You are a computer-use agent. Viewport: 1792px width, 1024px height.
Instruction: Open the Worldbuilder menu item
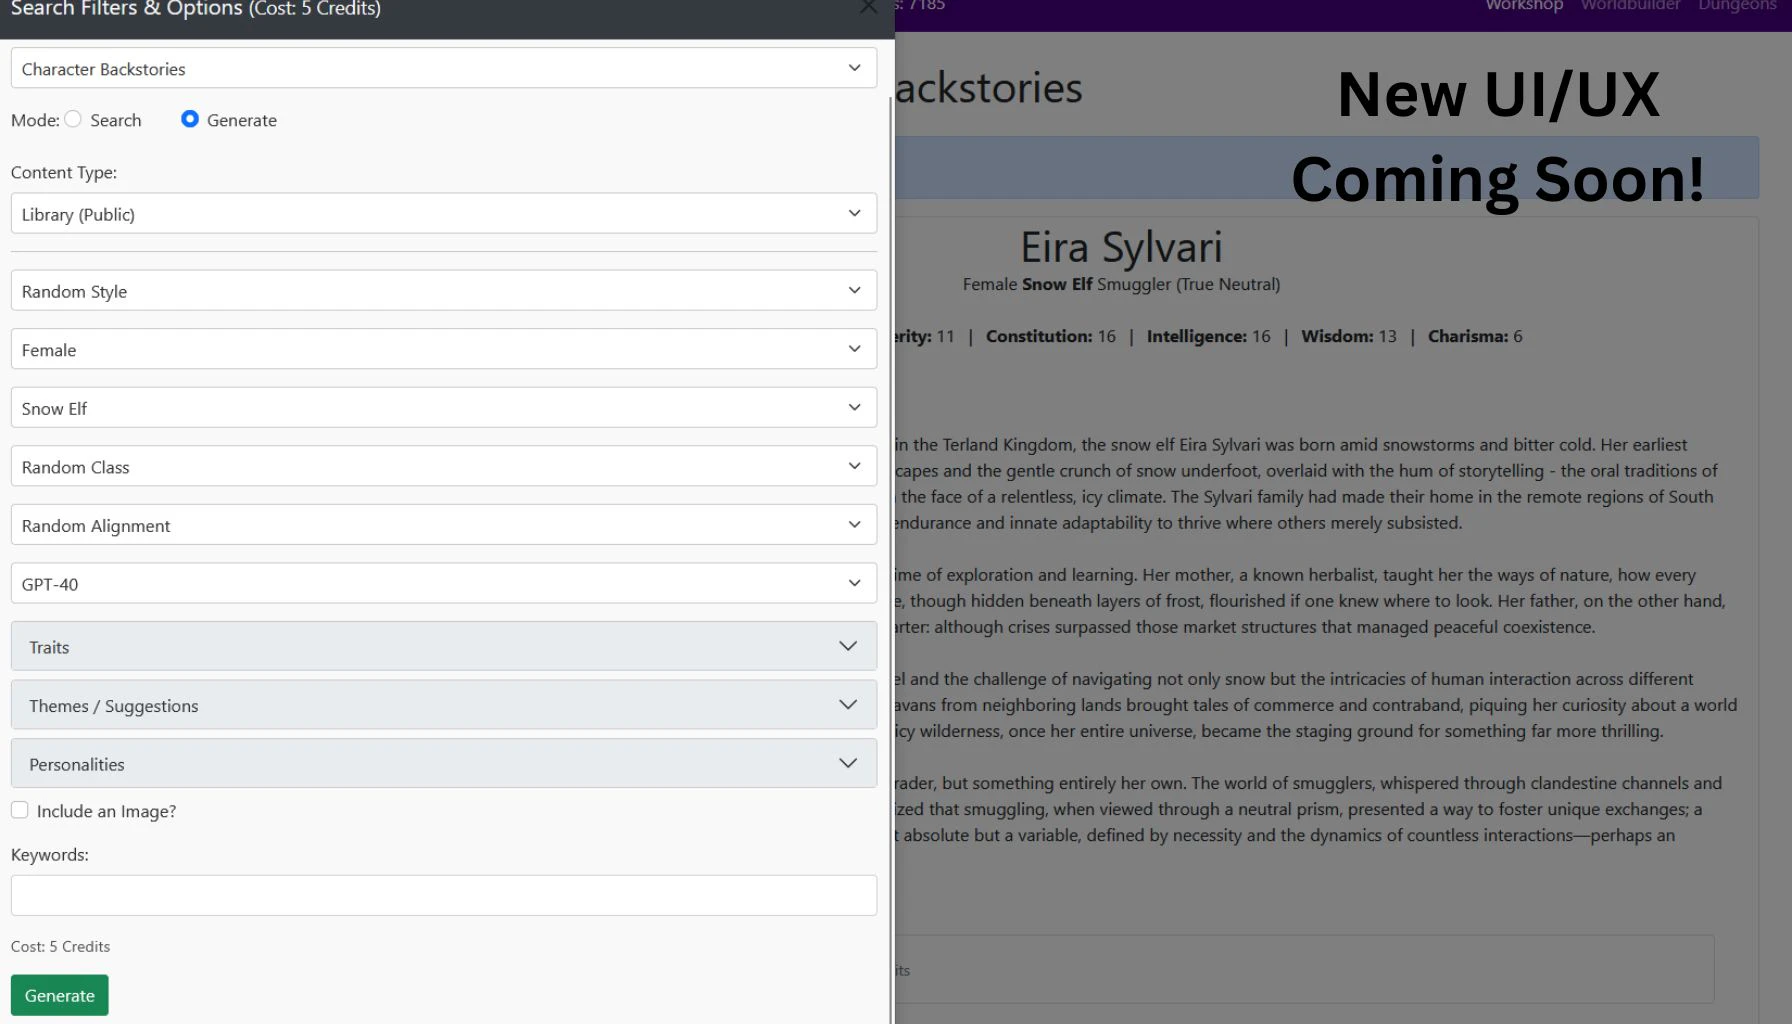pos(1630,6)
